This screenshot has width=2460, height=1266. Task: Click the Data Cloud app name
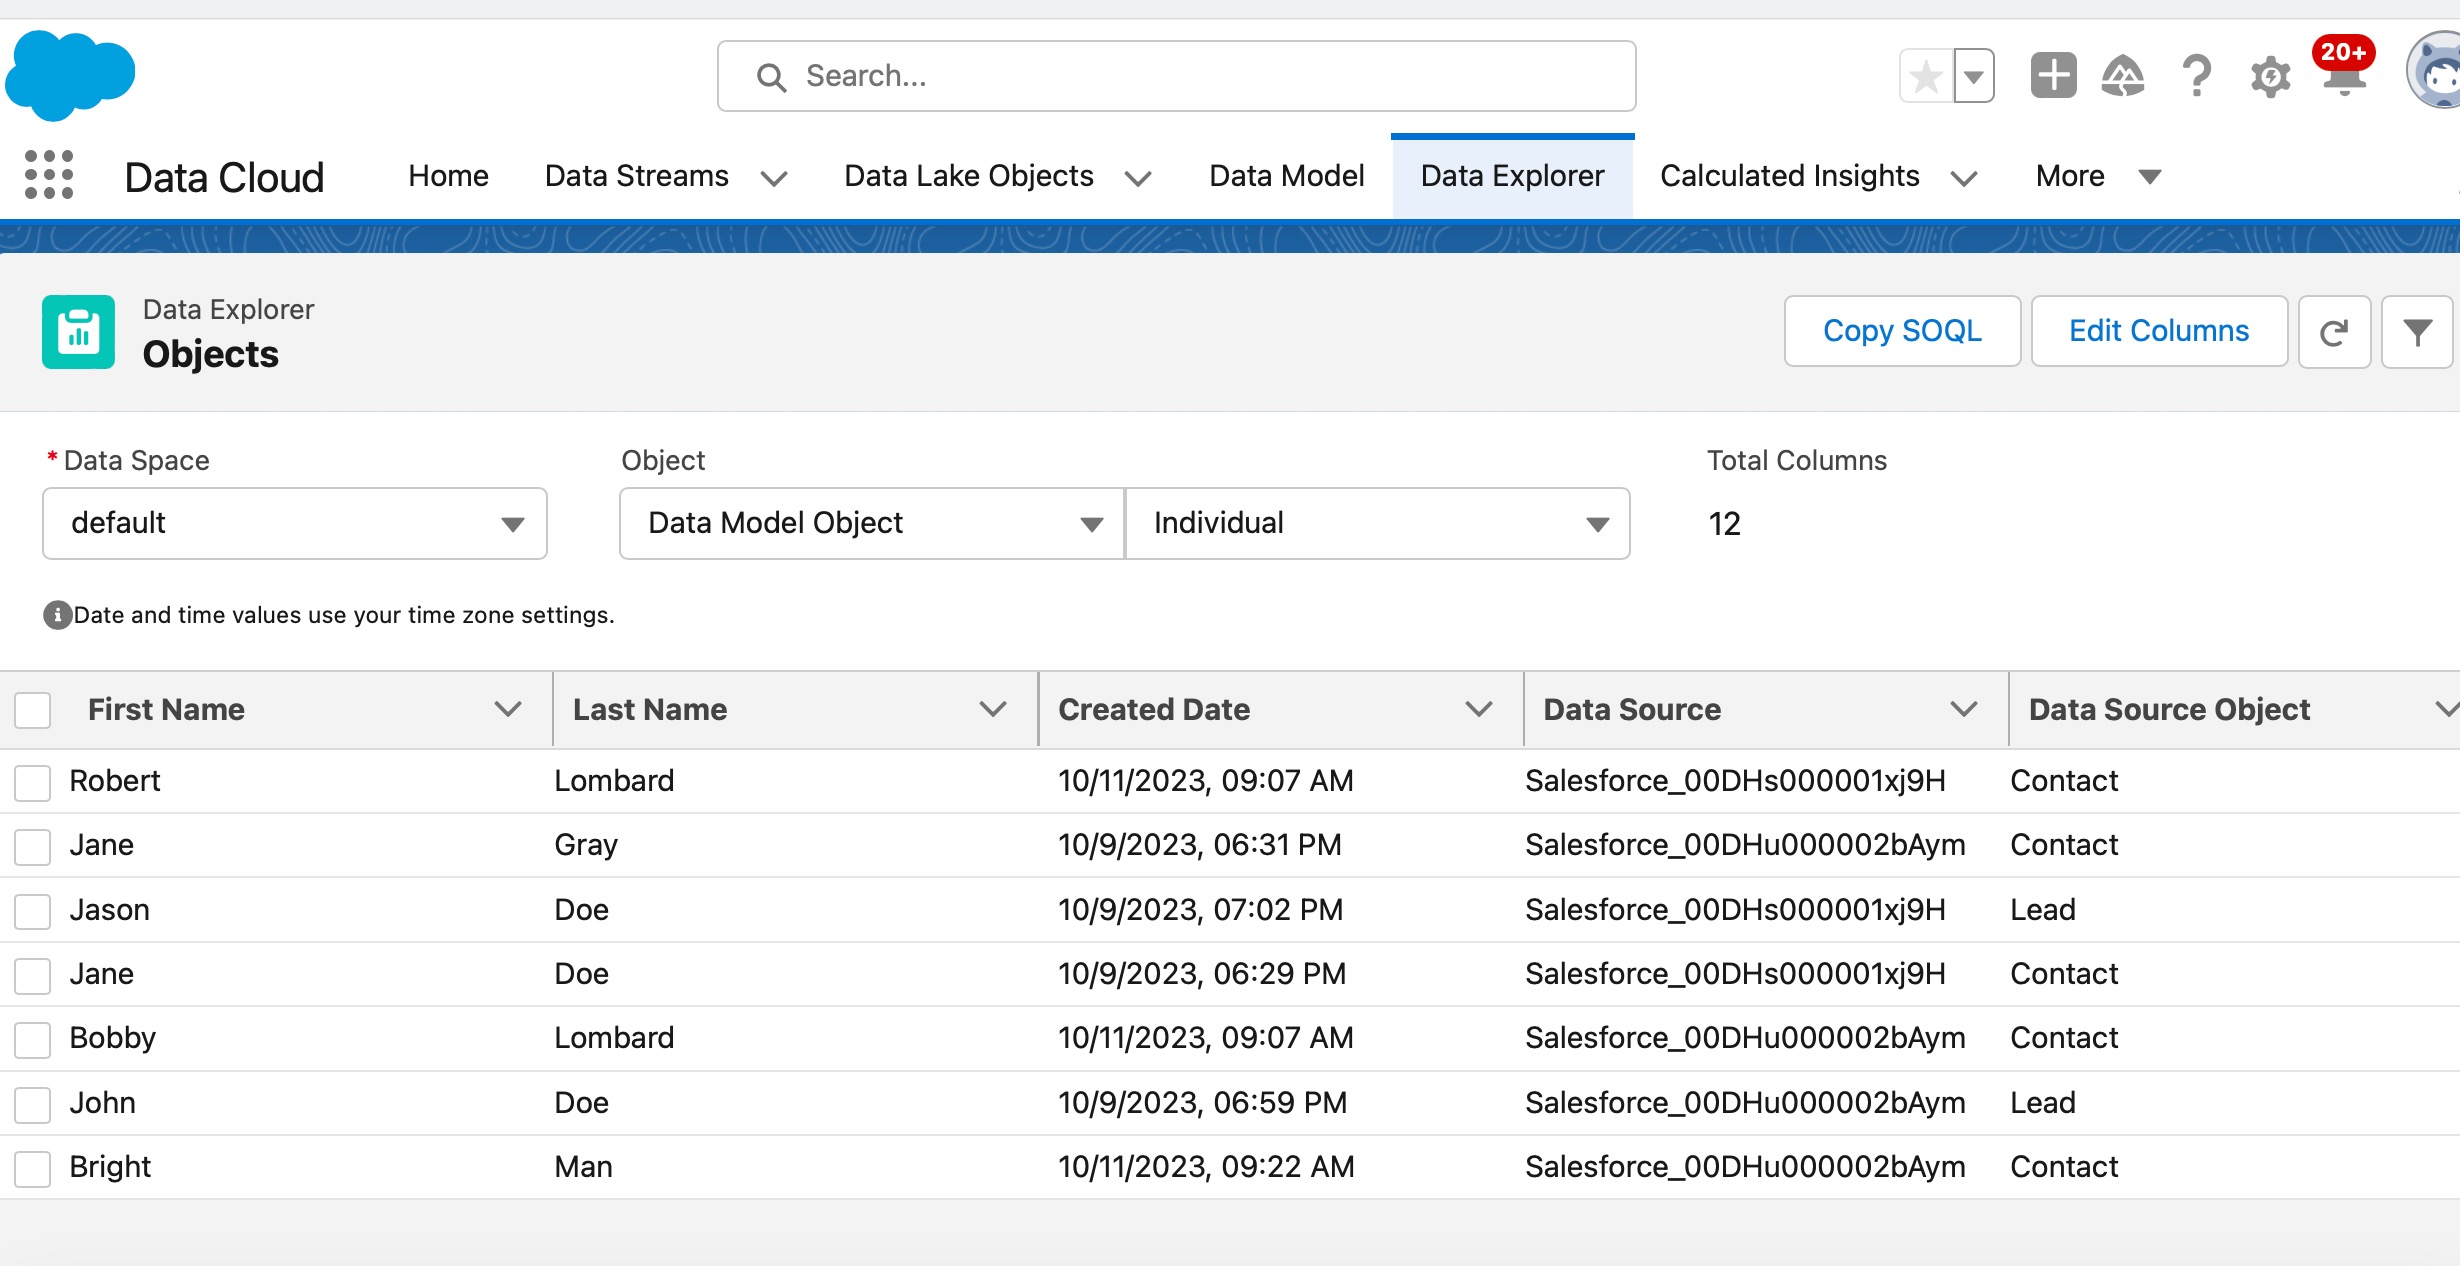click(x=224, y=177)
